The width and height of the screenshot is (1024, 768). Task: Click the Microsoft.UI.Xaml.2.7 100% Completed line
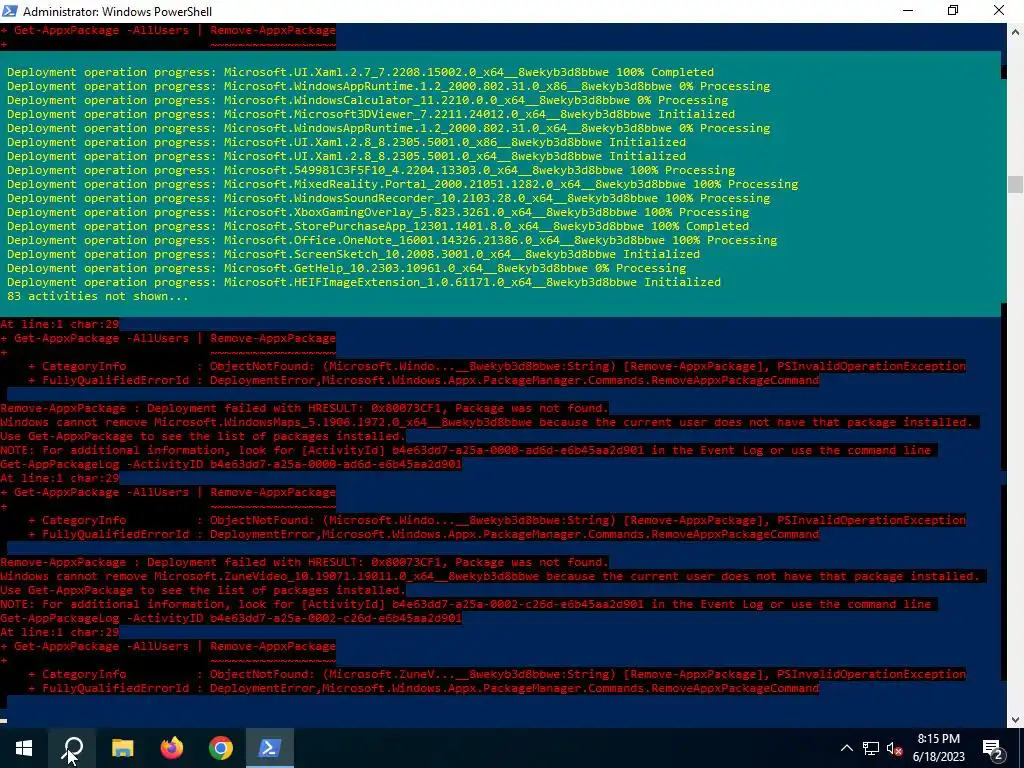[360, 72]
